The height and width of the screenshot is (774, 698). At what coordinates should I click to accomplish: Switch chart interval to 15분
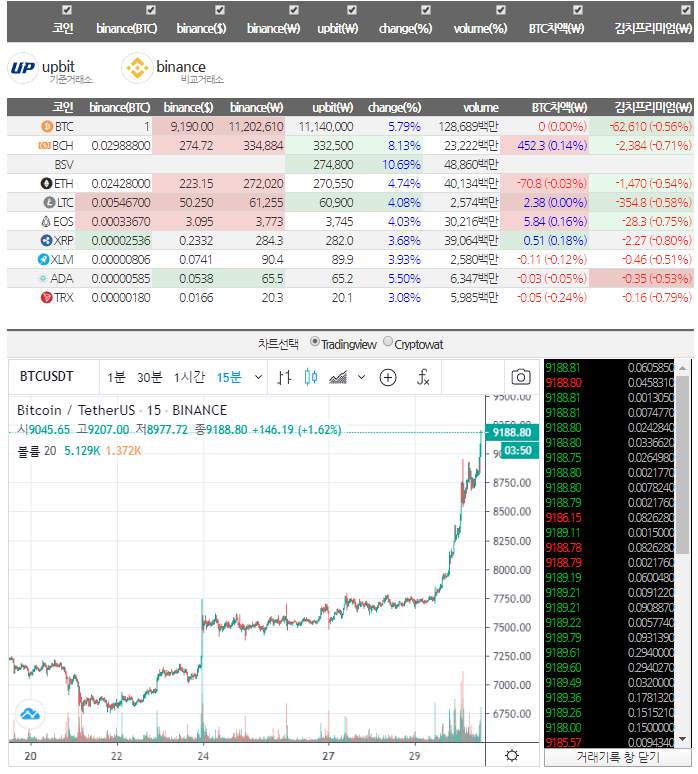[229, 378]
